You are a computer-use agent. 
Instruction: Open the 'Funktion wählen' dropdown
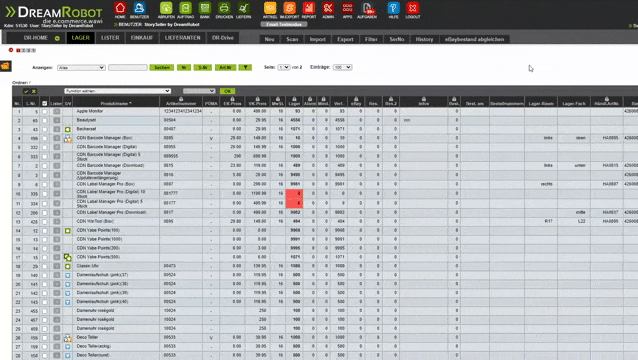pos(117,91)
